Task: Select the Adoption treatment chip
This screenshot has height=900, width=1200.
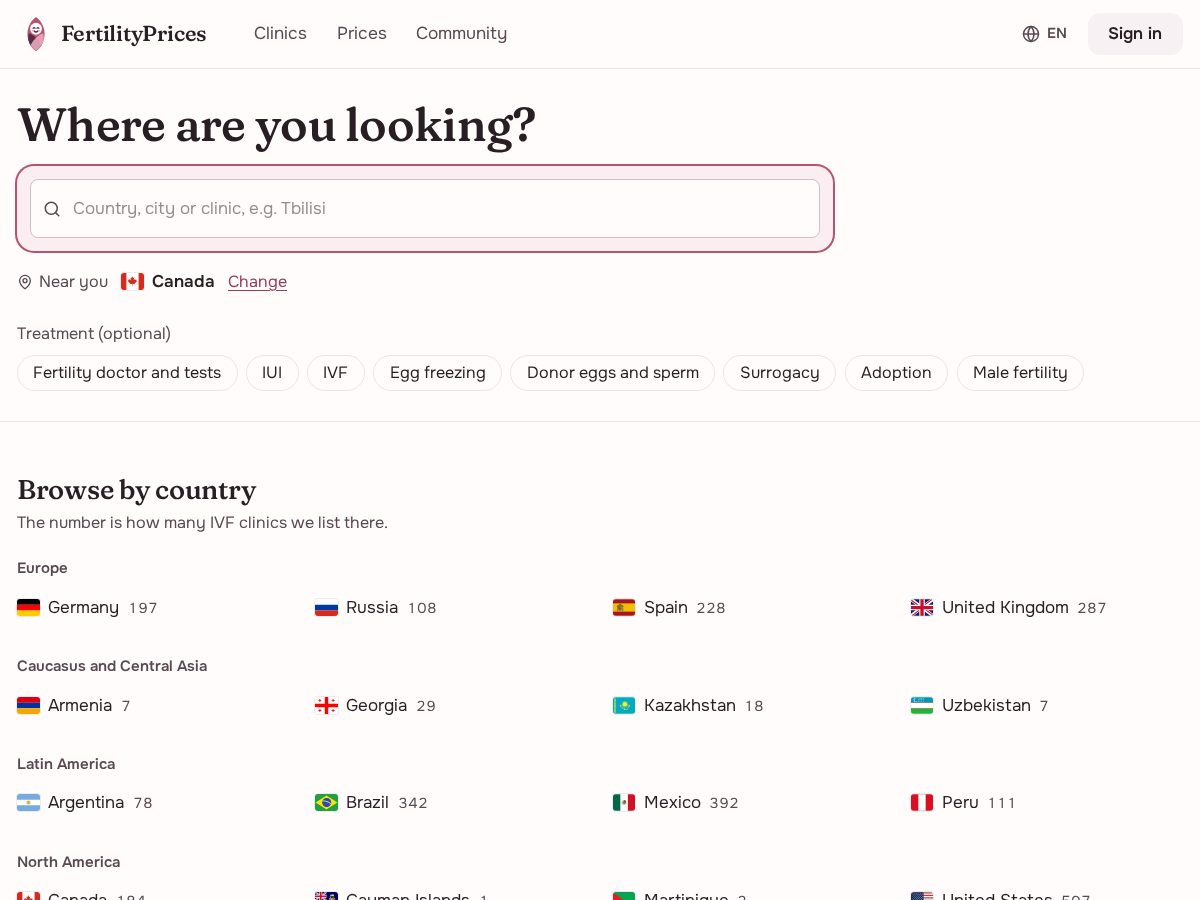Action: coord(896,373)
